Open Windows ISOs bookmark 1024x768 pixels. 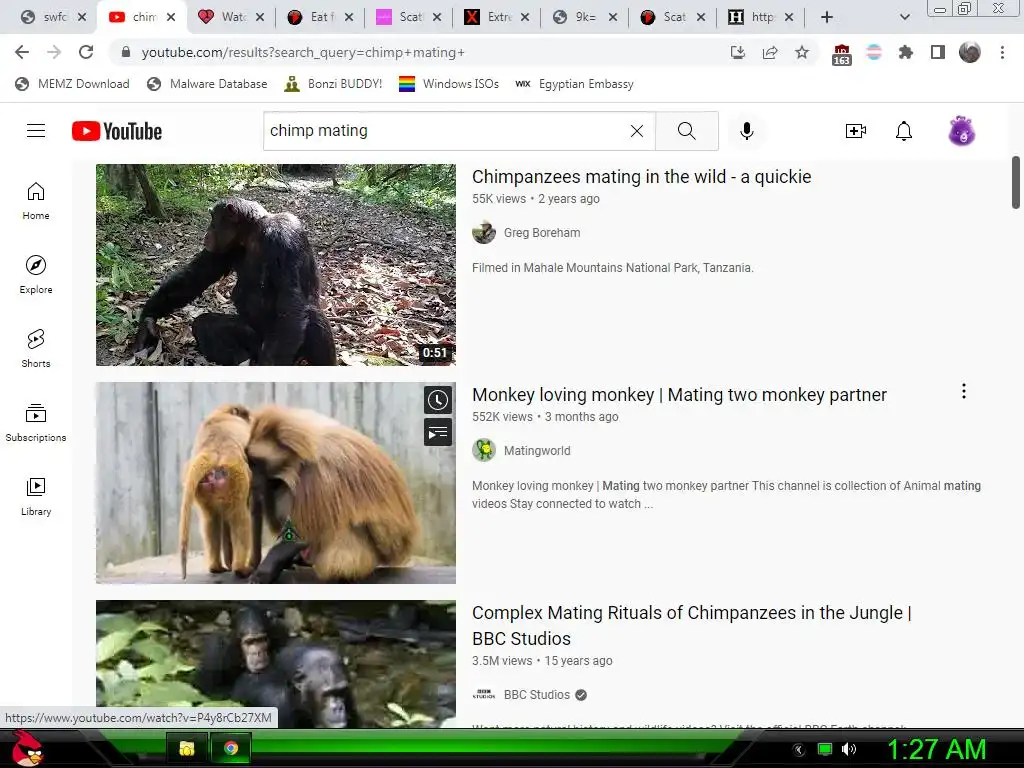tap(449, 84)
